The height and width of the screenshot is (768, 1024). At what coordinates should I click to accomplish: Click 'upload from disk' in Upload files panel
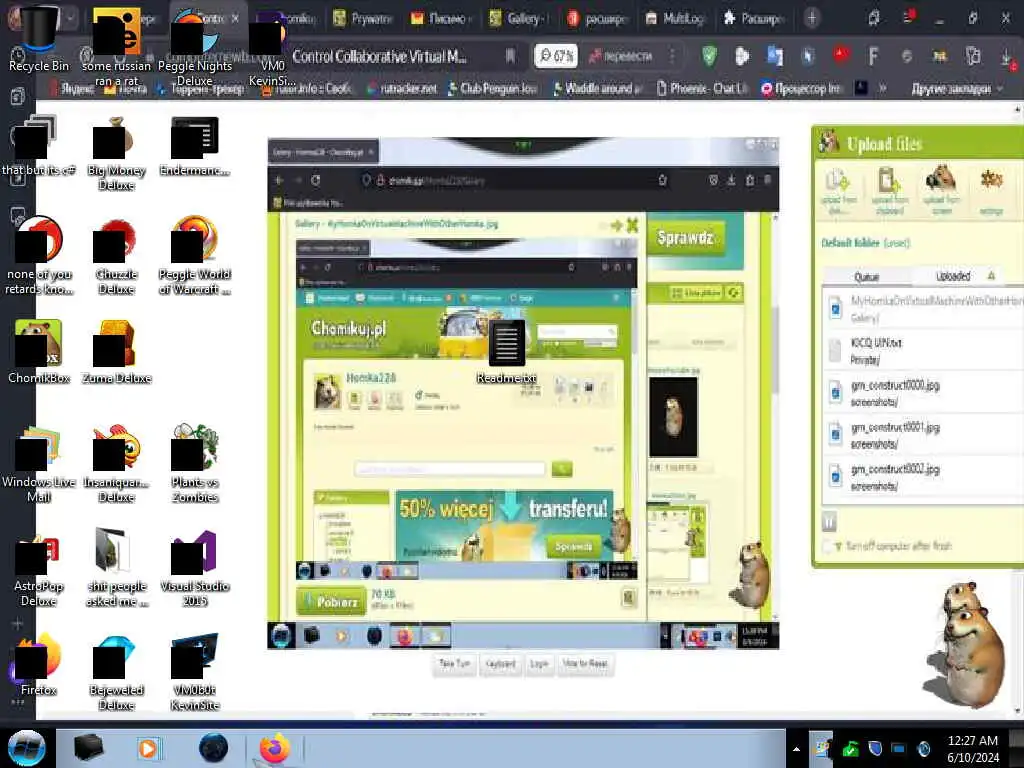838,191
